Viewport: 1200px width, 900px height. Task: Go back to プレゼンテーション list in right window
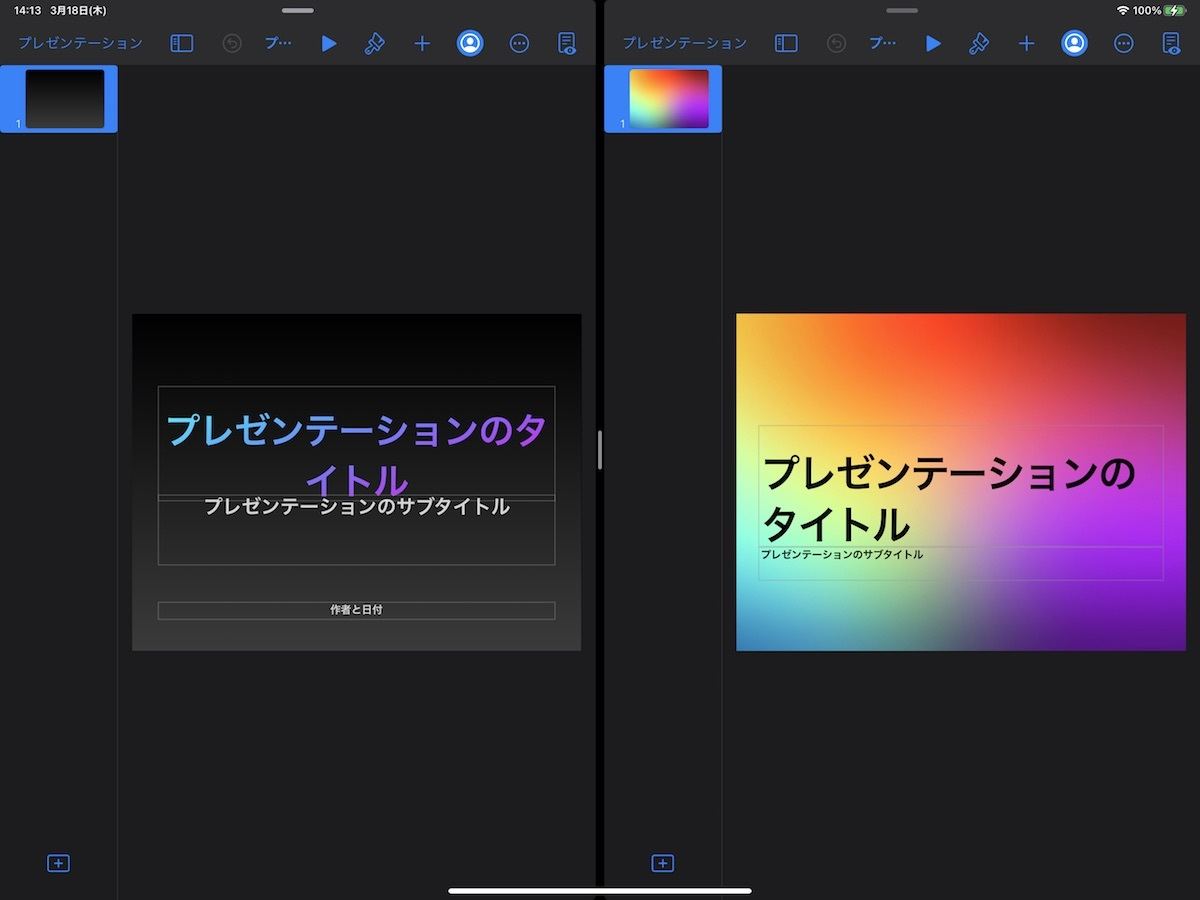[684, 43]
